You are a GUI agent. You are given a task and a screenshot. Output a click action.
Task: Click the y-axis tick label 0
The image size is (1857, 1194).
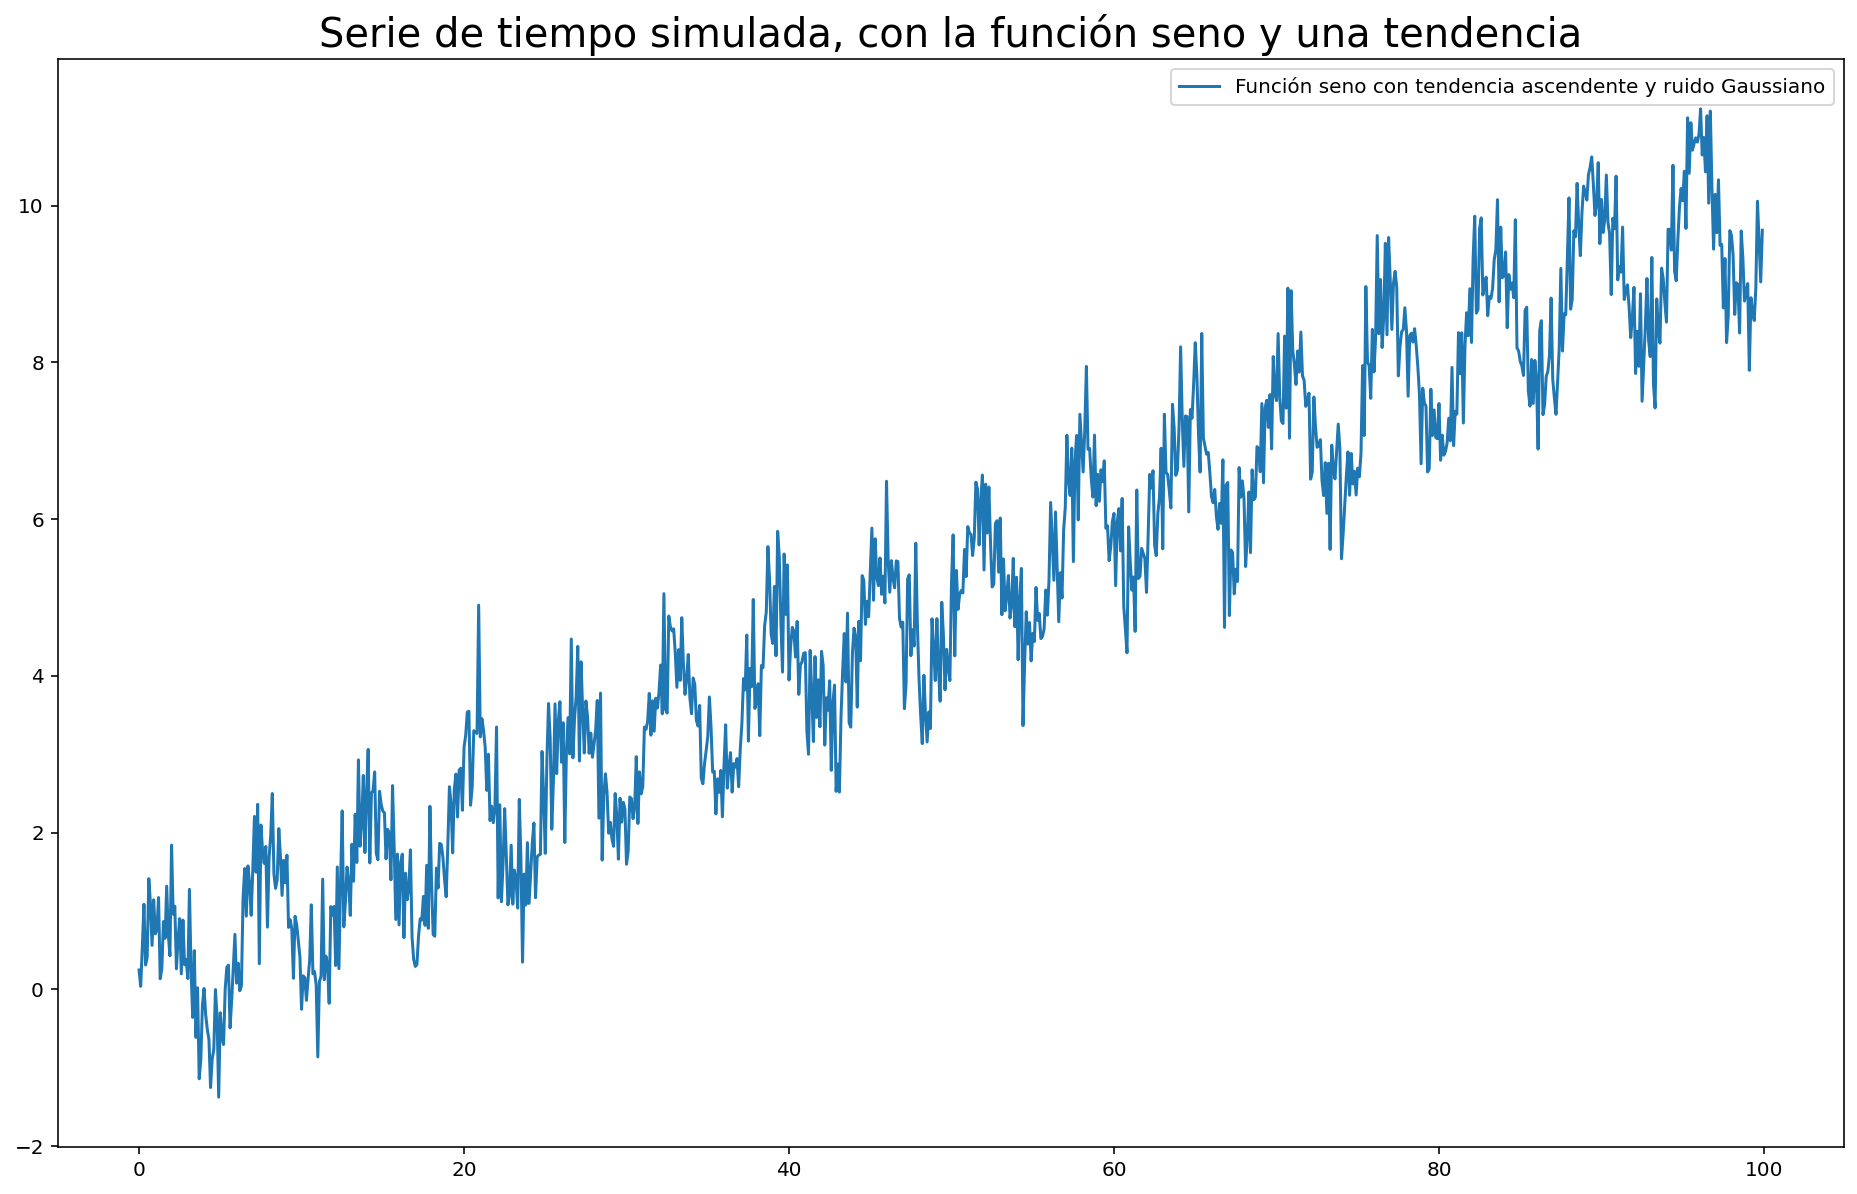pos(36,990)
